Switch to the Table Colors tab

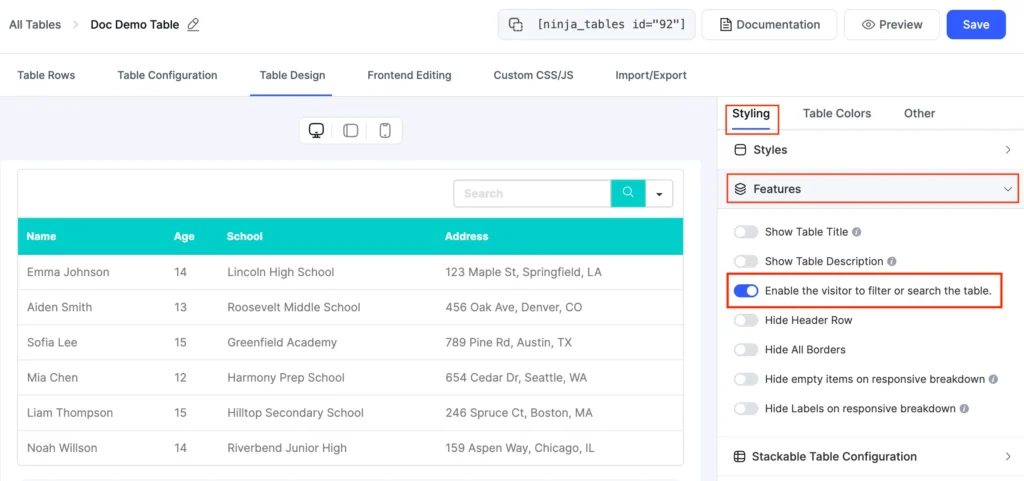tap(837, 113)
